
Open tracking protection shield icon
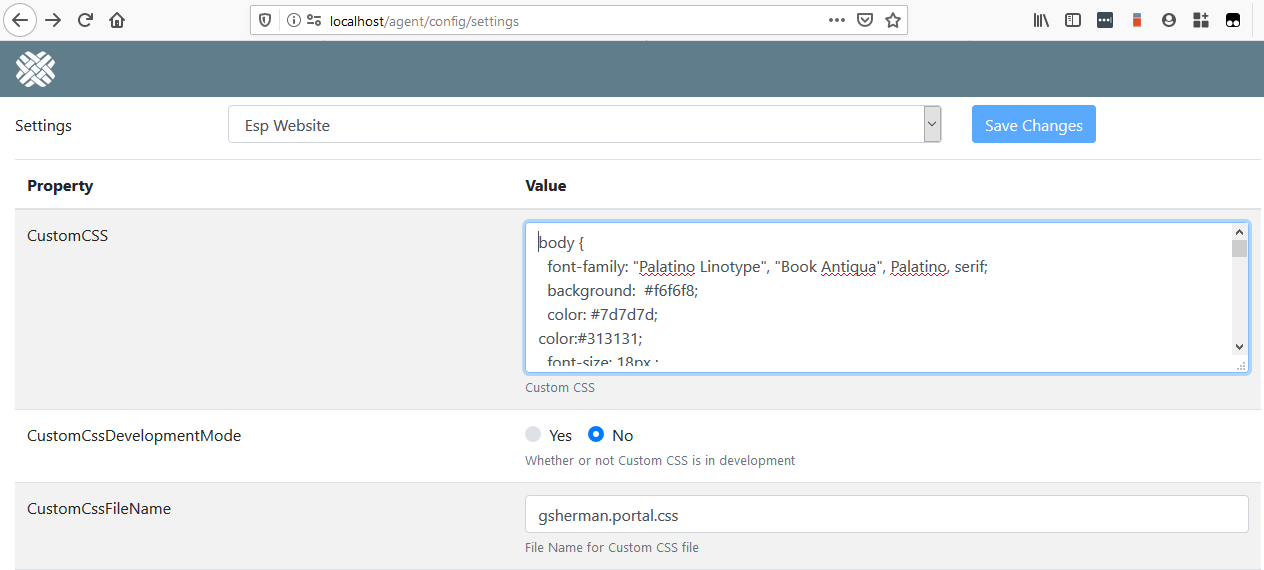pyautogui.click(x=265, y=20)
